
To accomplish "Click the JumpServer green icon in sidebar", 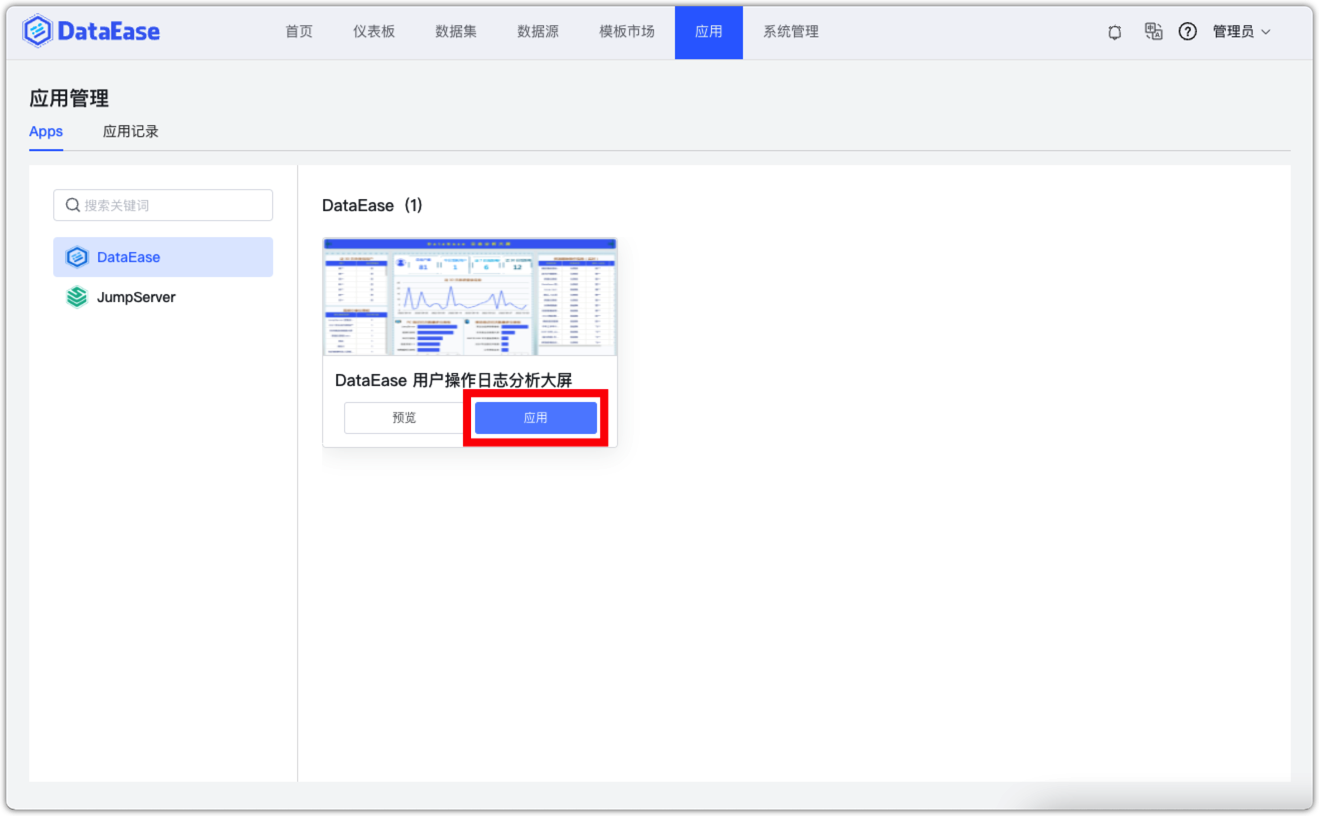I will pos(77,297).
